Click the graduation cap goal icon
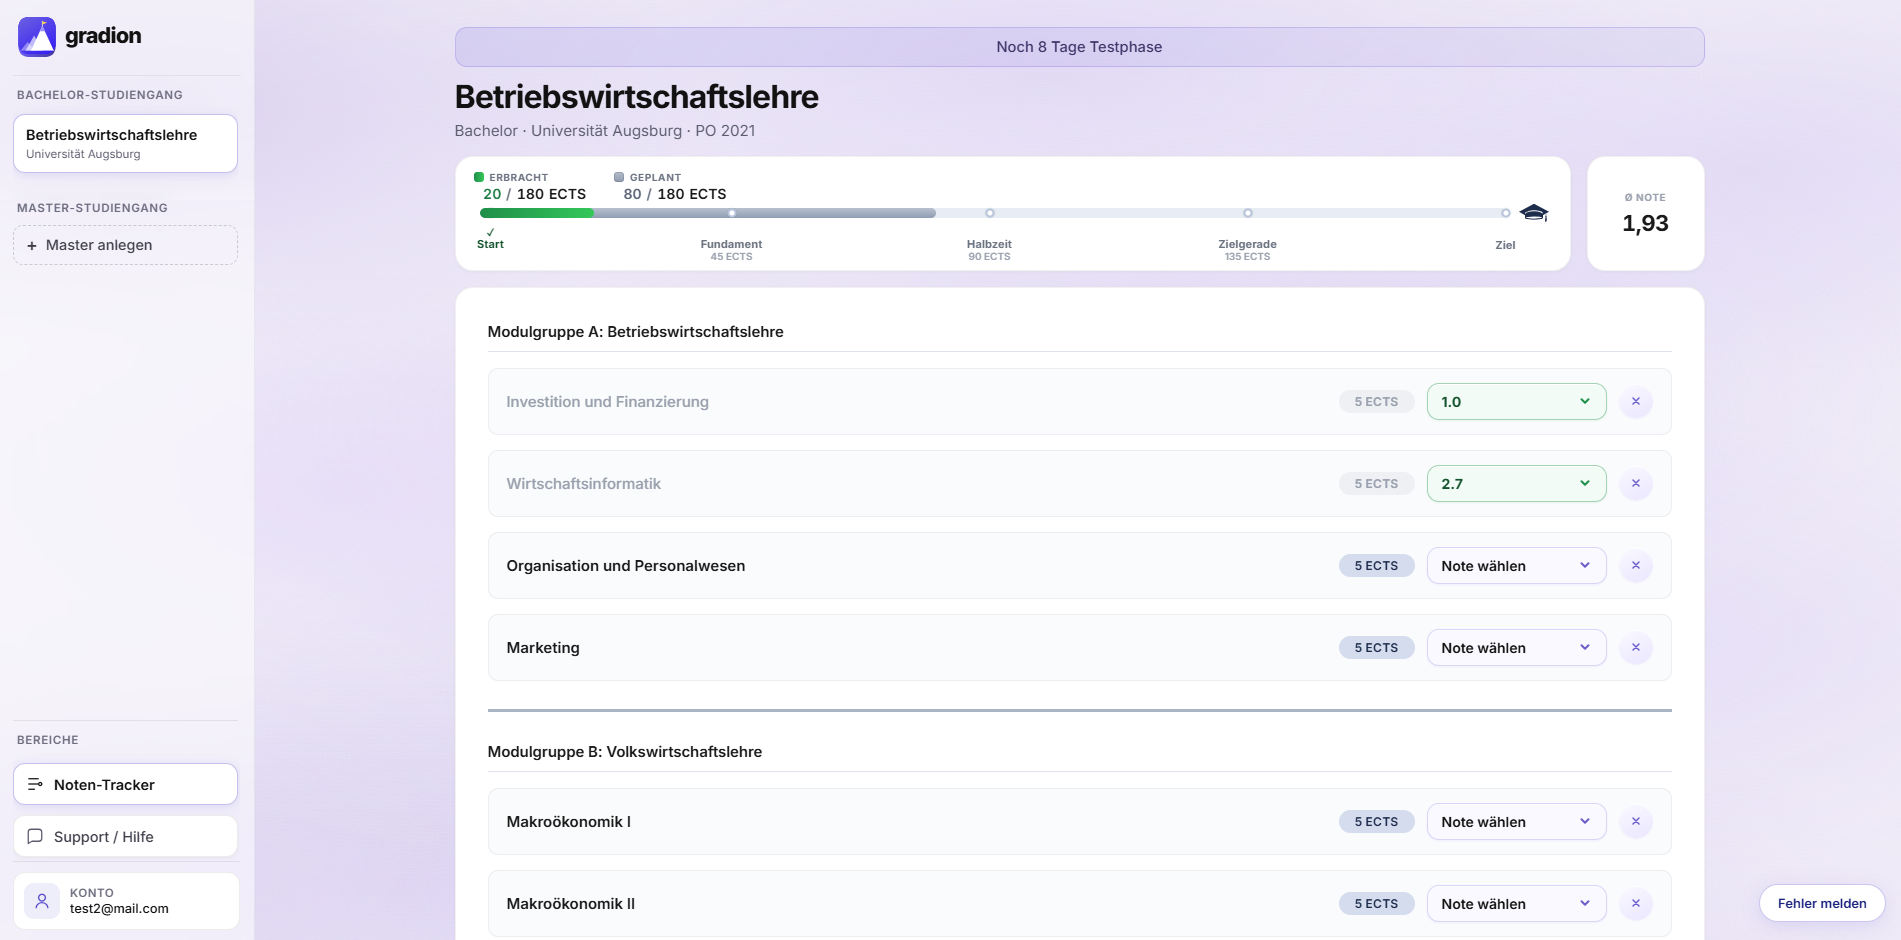 coord(1534,212)
